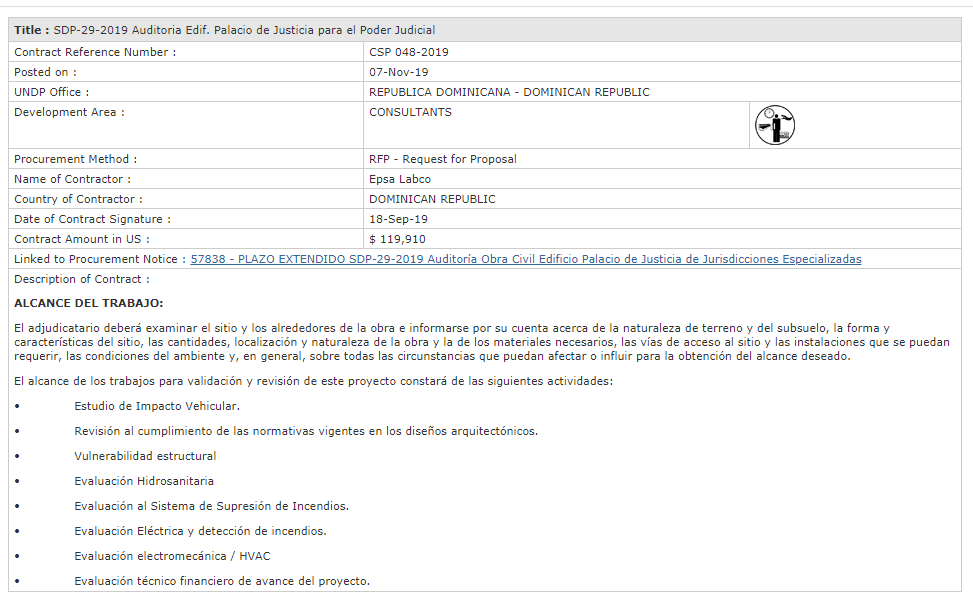Click bullet Estudio de Impacto Vehicular
This screenshot has width=973, height=603.
157,406
